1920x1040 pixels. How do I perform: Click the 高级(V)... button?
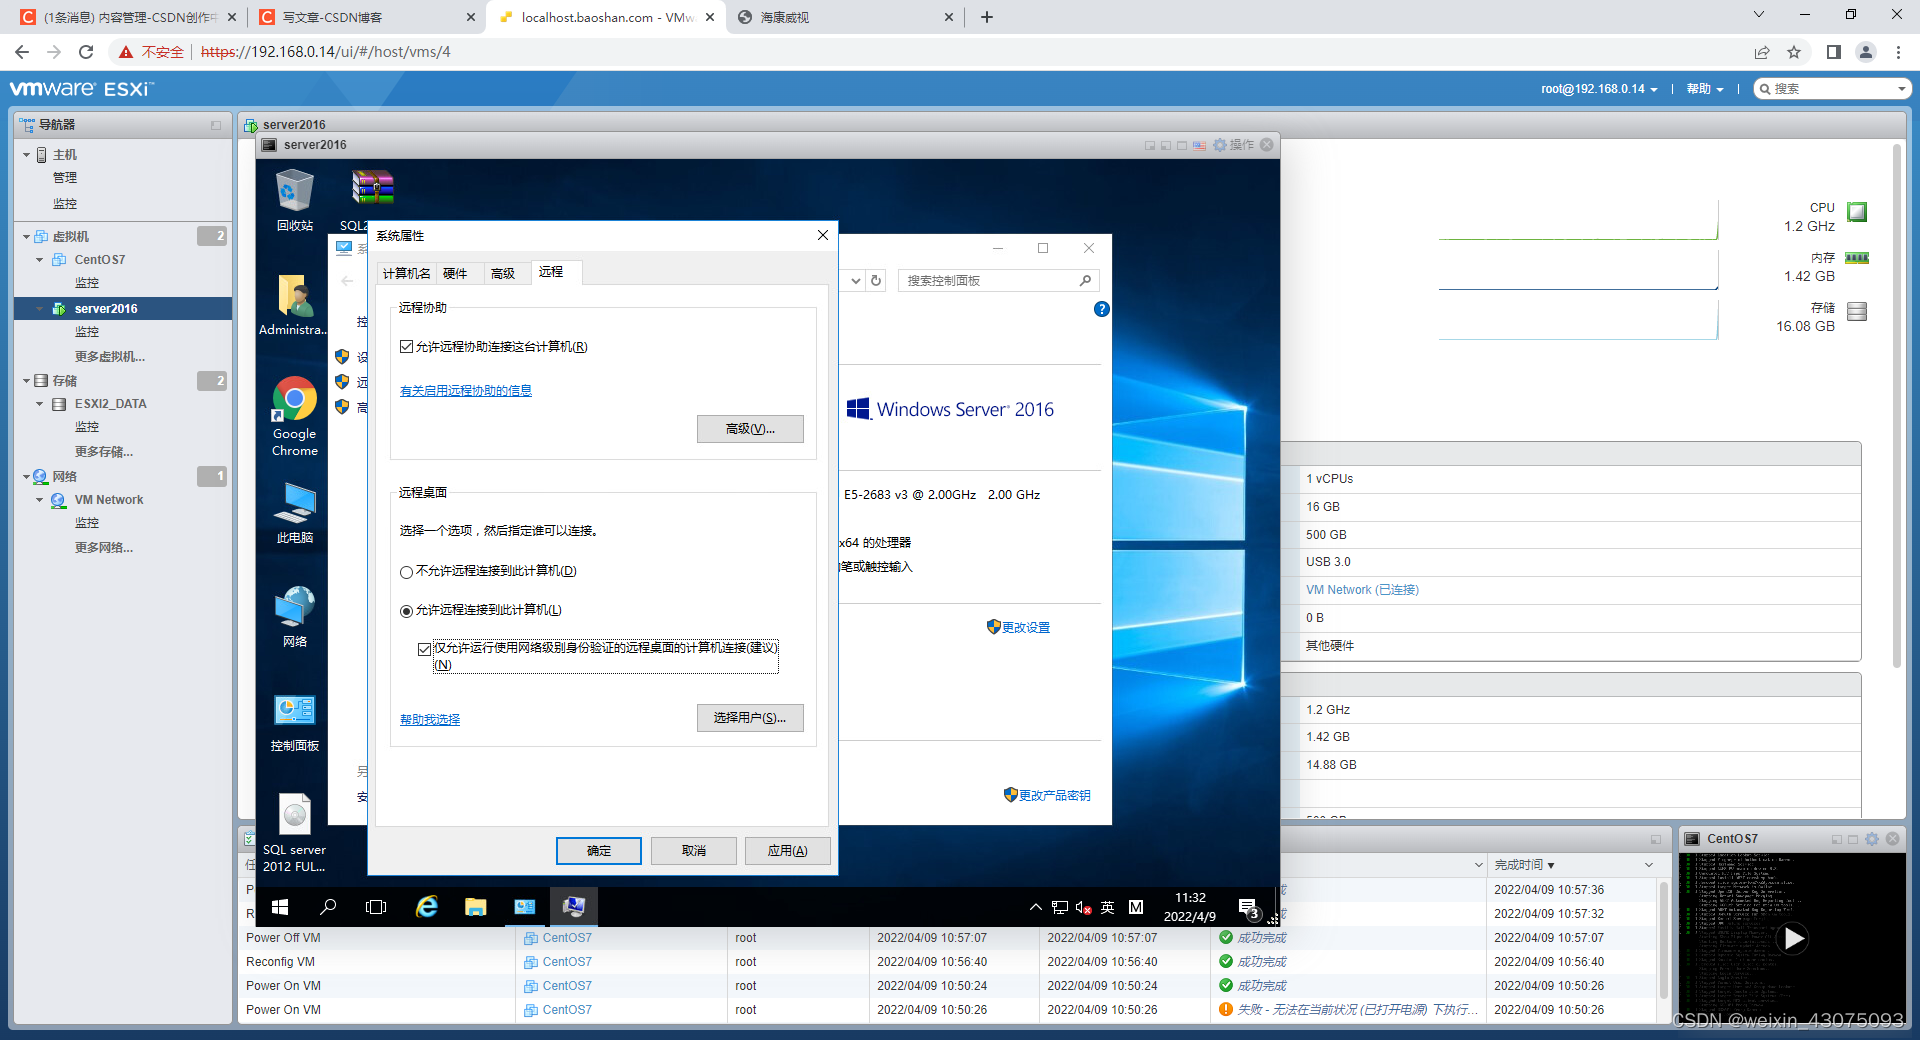point(750,429)
